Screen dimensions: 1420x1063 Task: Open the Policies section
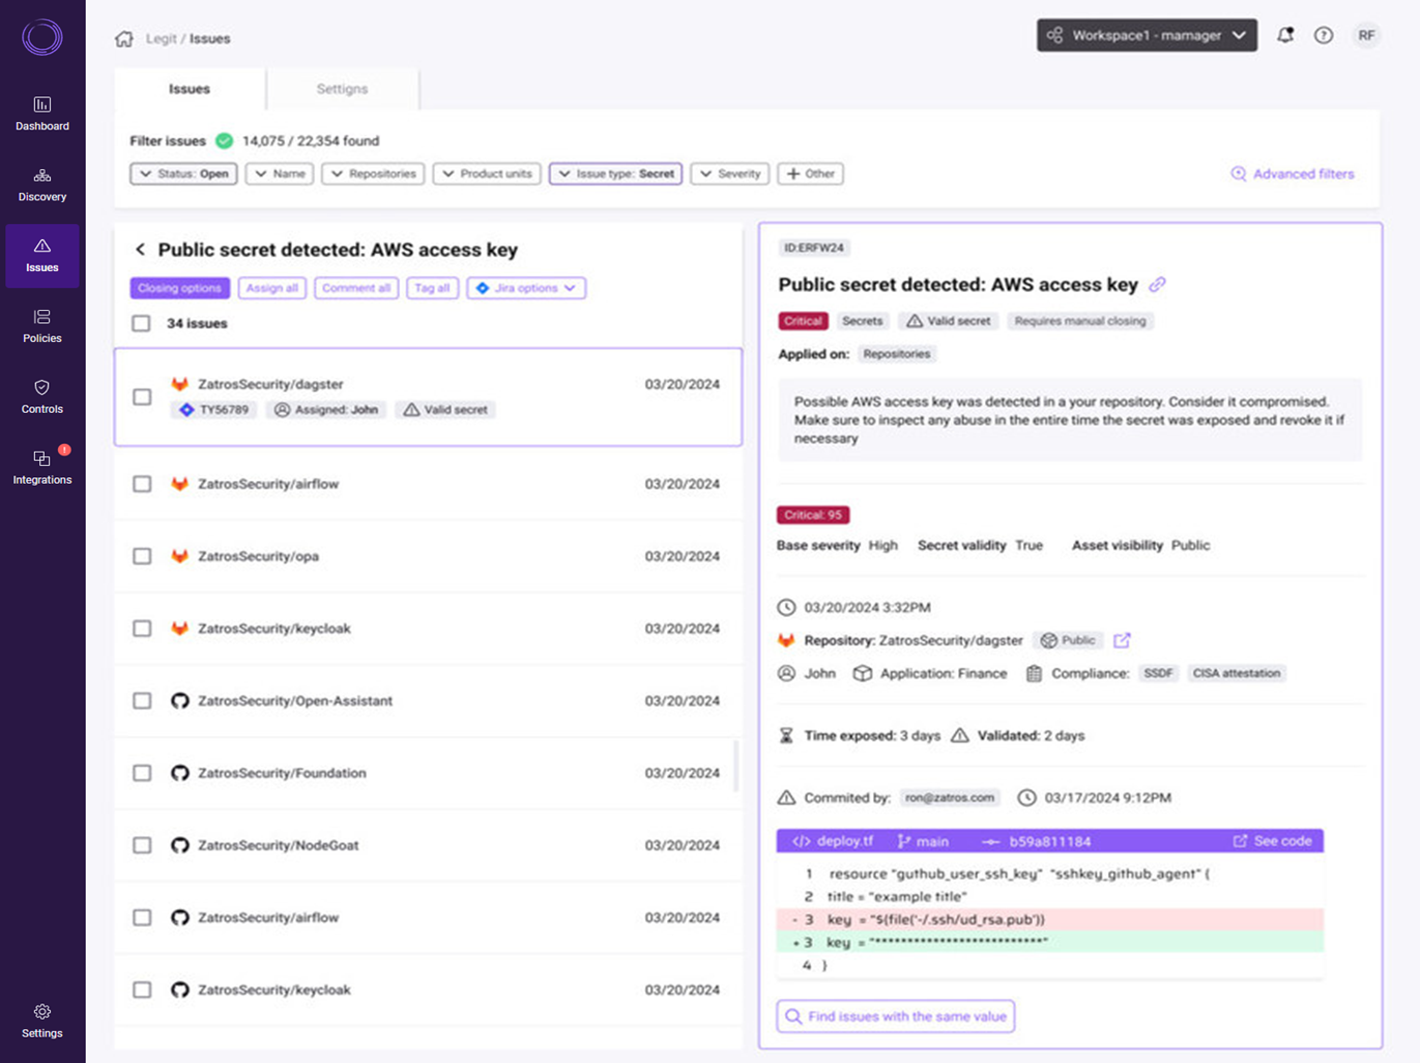pos(42,326)
